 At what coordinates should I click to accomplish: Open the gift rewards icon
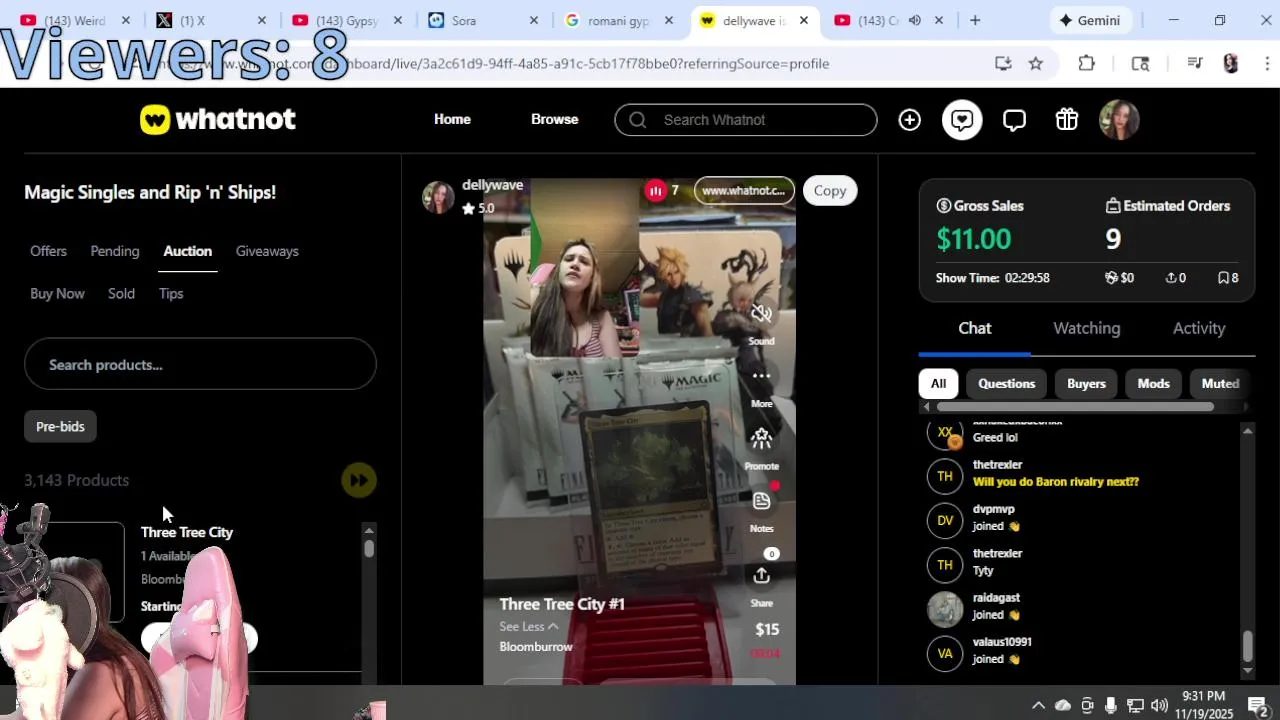coord(1067,120)
